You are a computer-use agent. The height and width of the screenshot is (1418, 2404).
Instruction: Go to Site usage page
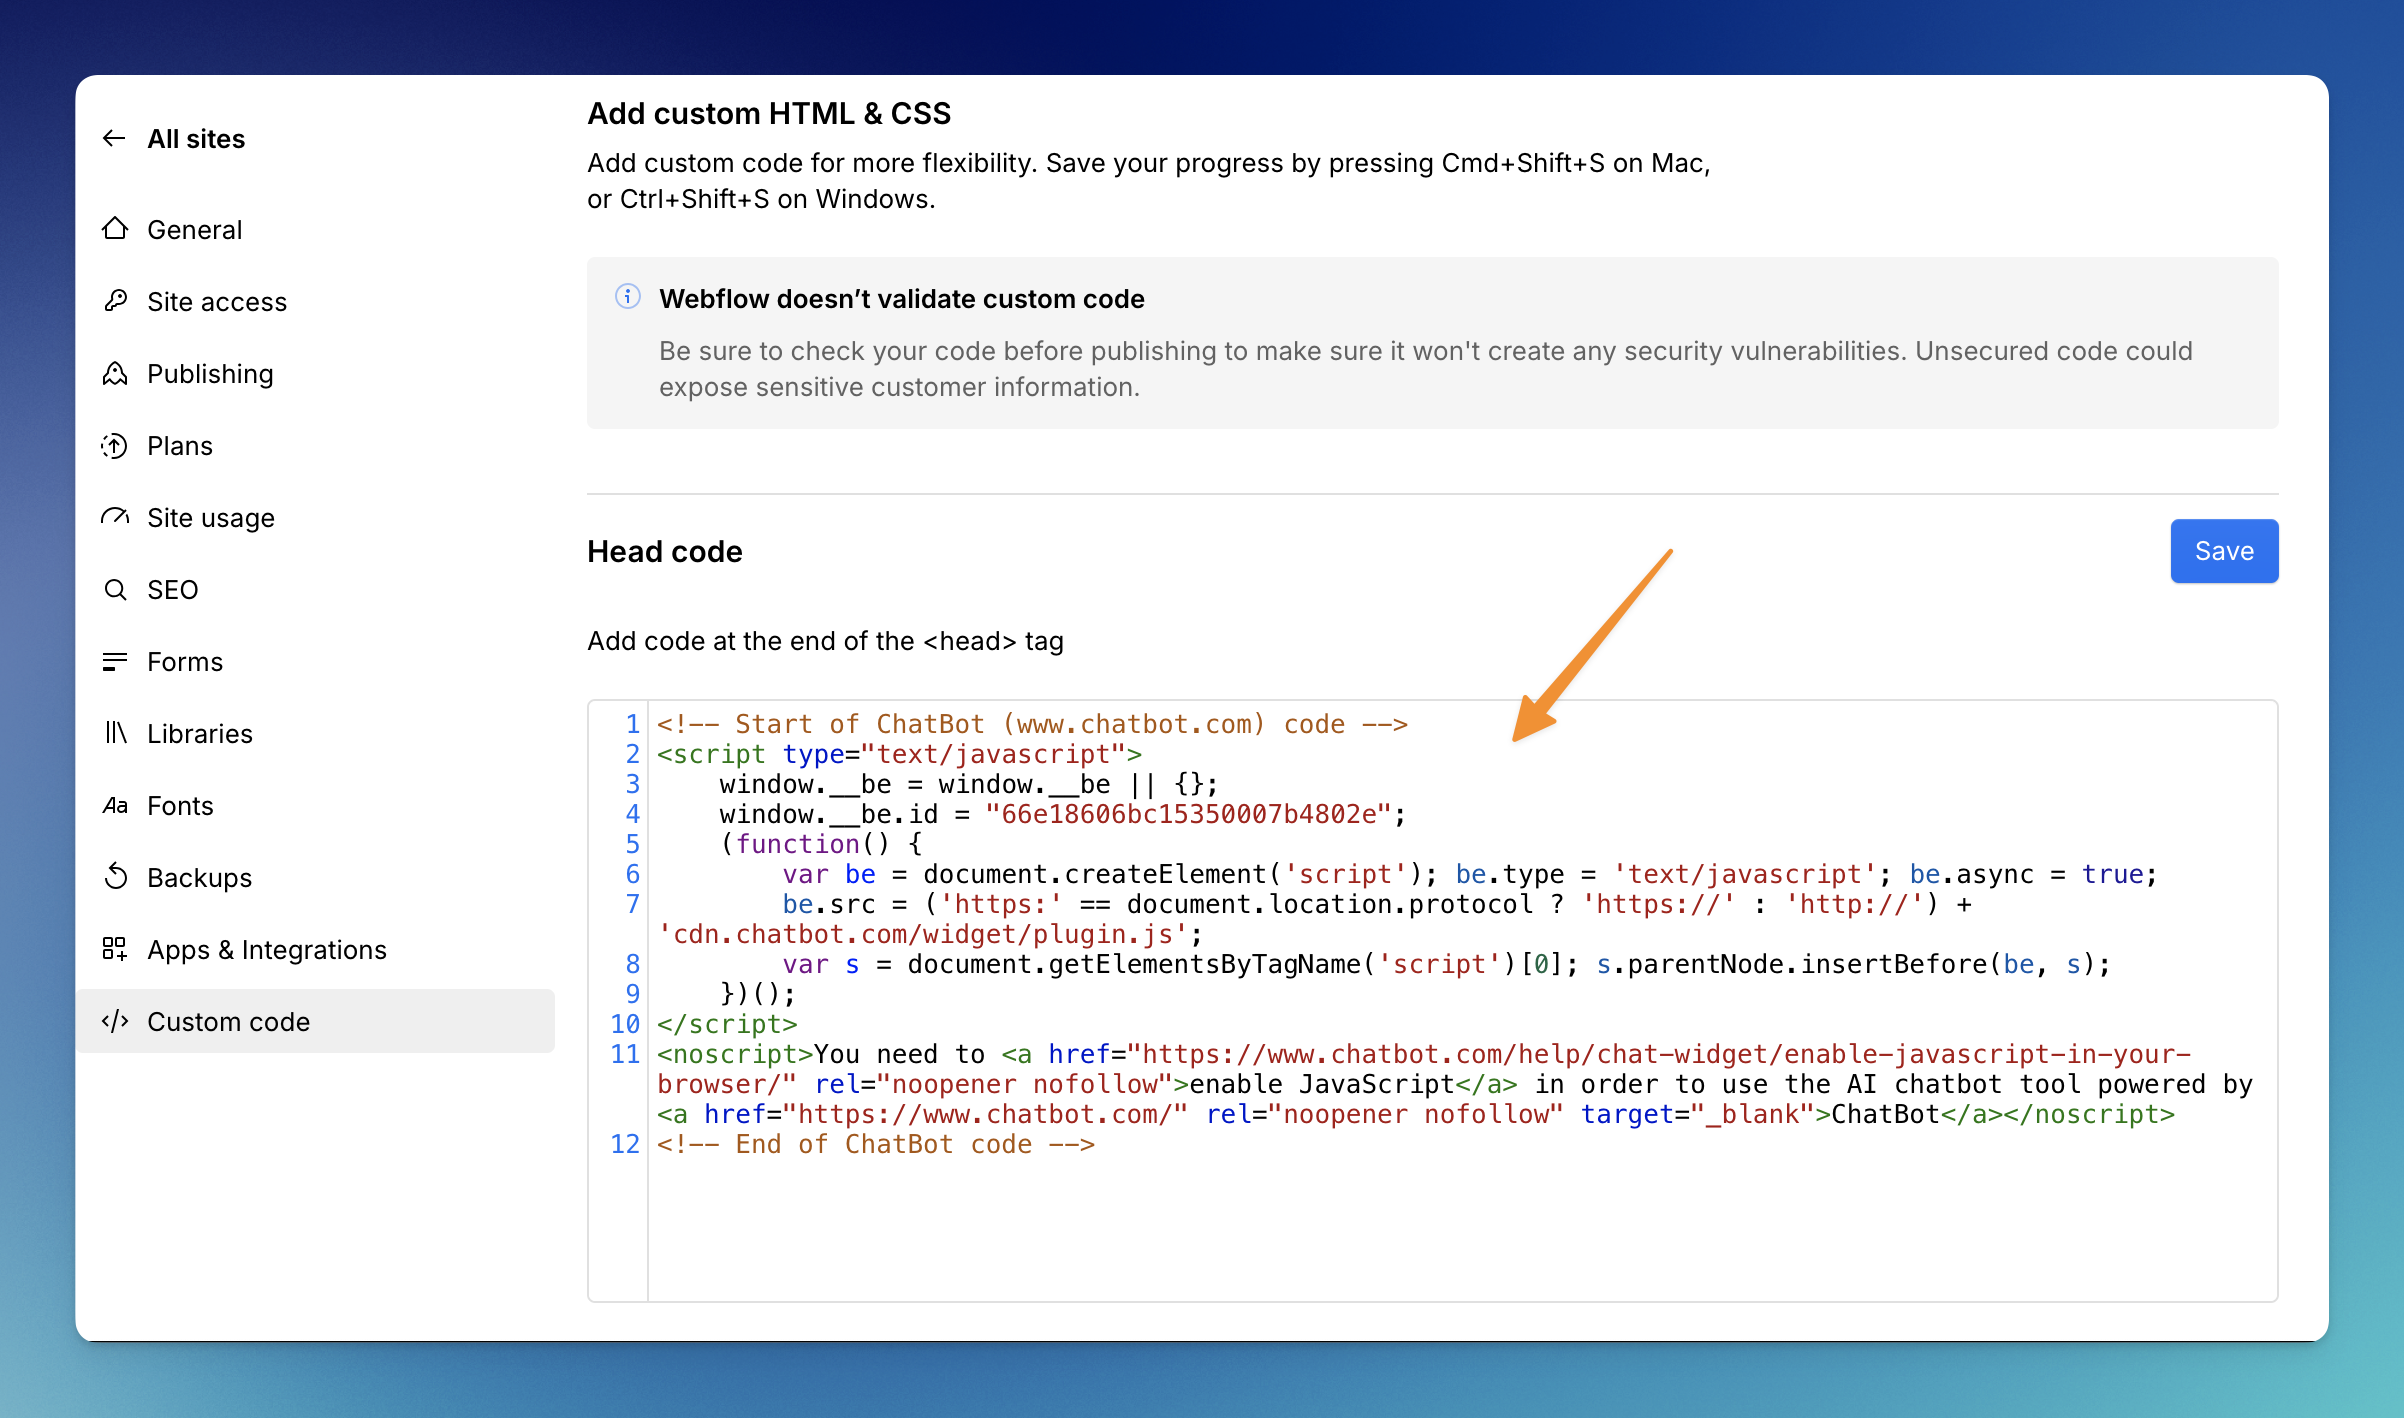click(210, 517)
